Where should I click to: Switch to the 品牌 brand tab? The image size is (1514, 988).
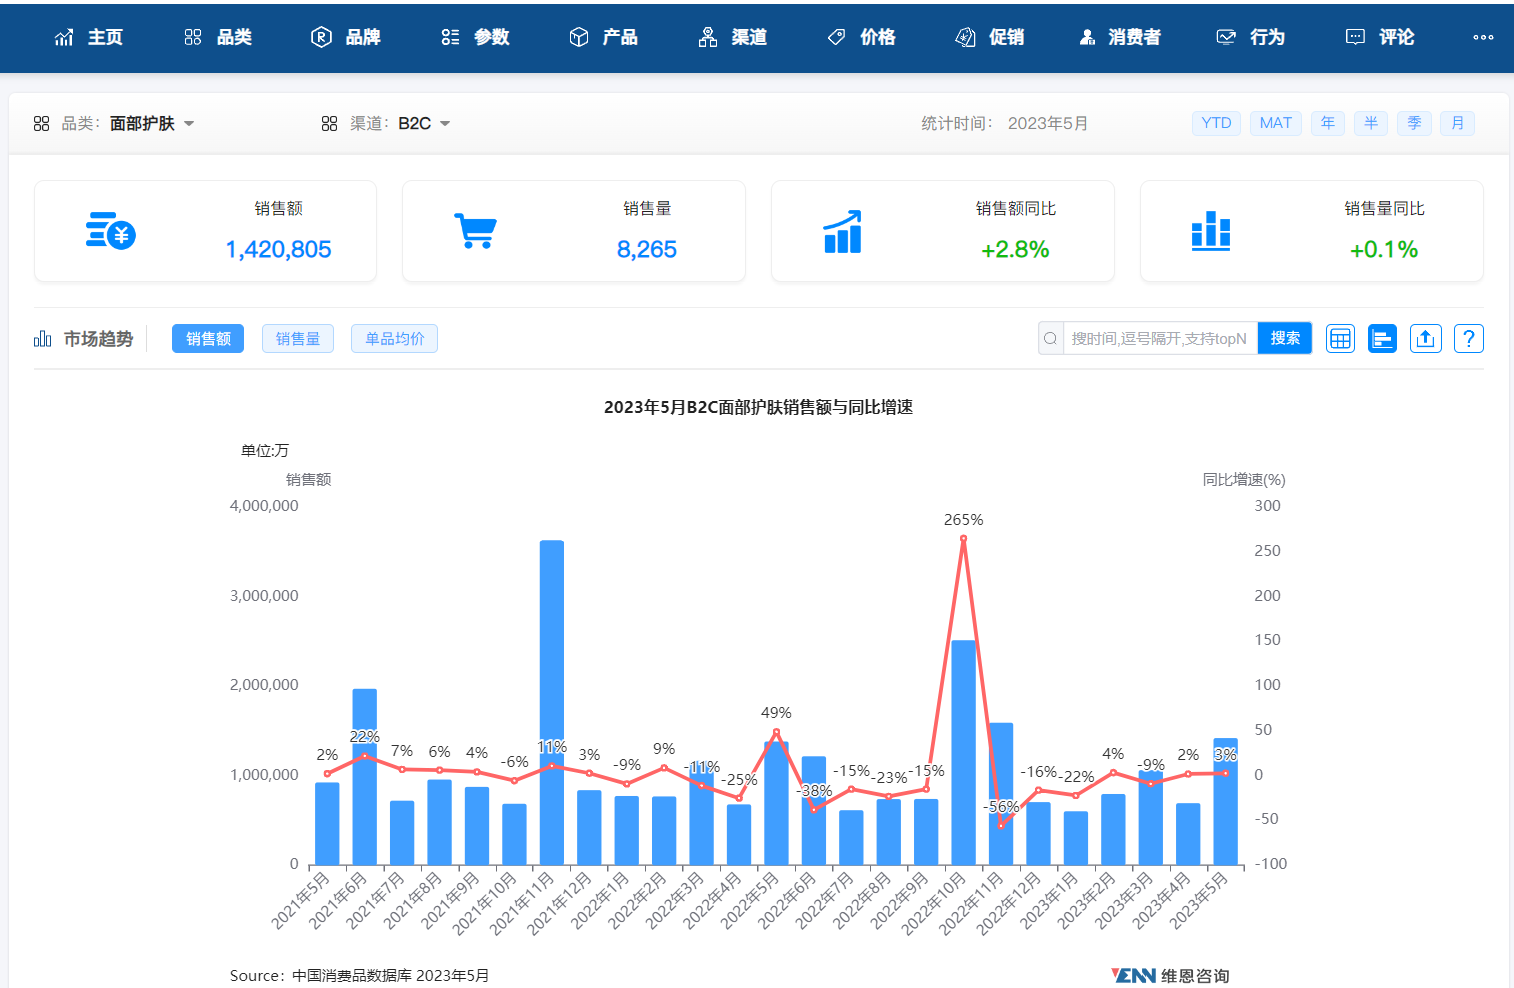tap(346, 37)
